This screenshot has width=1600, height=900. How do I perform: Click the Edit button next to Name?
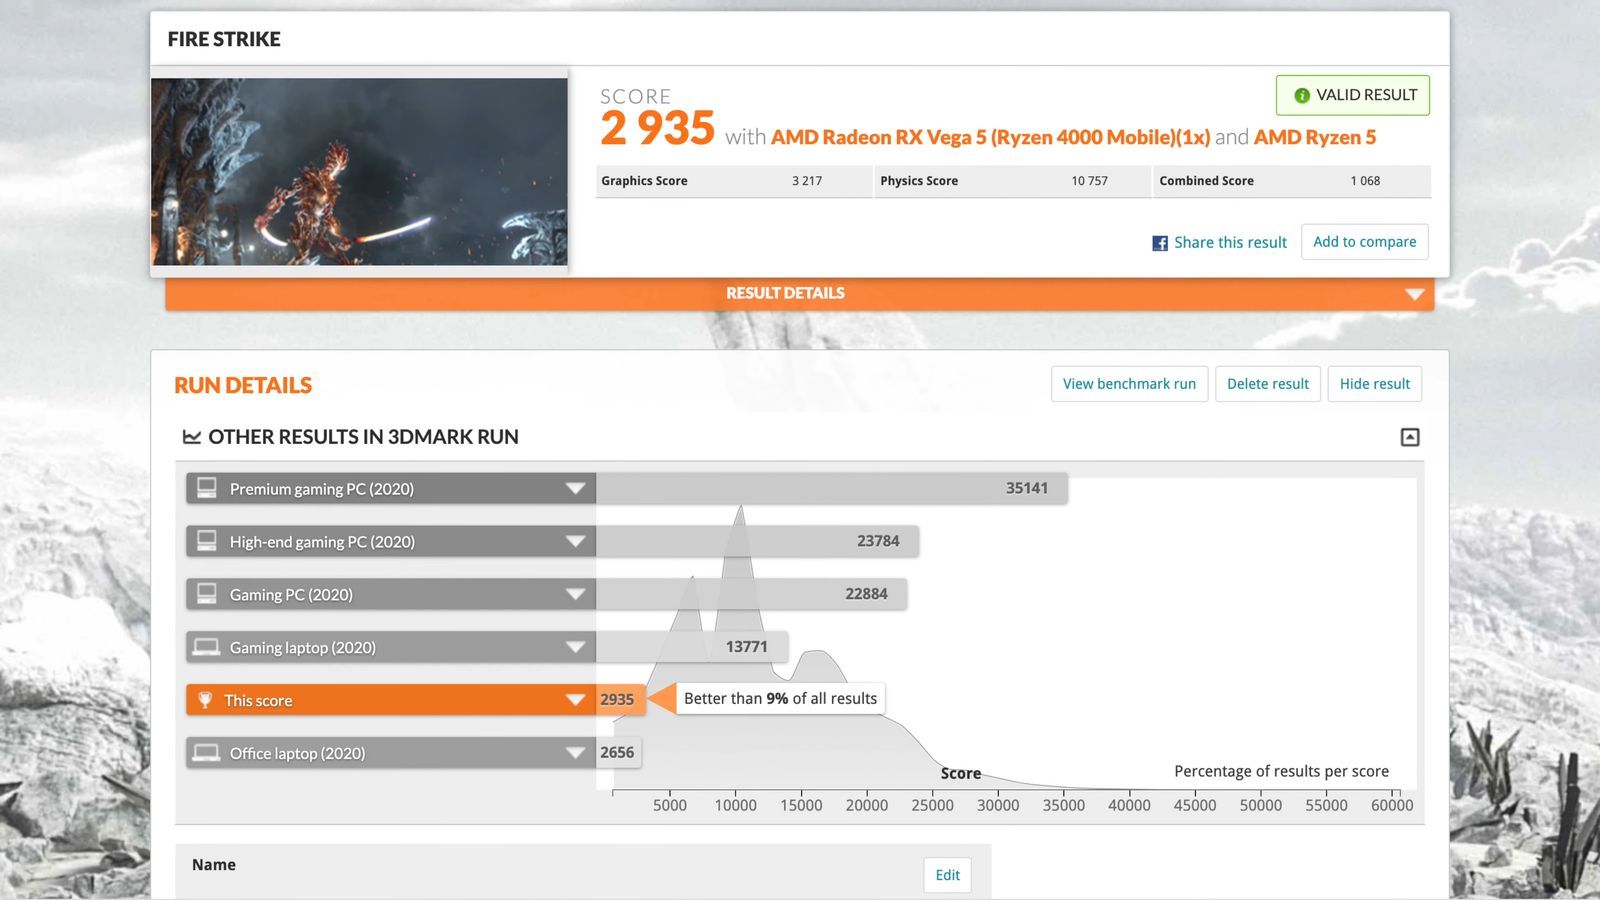(947, 875)
